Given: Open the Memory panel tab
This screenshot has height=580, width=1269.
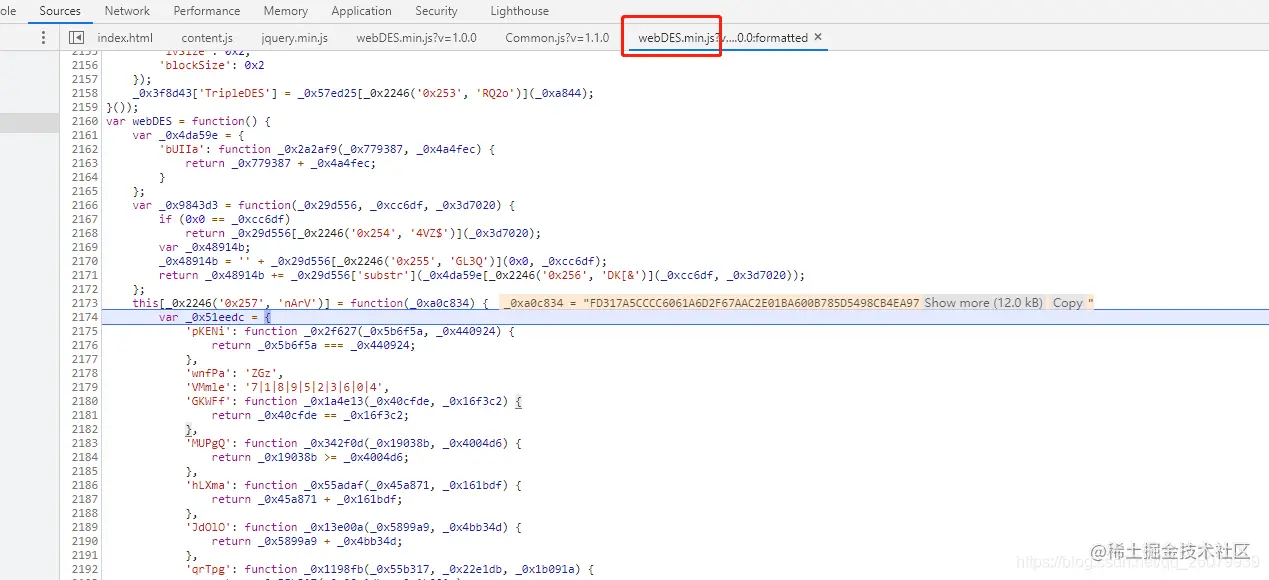Looking at the screenshot, I should click(x=286, y=11).
